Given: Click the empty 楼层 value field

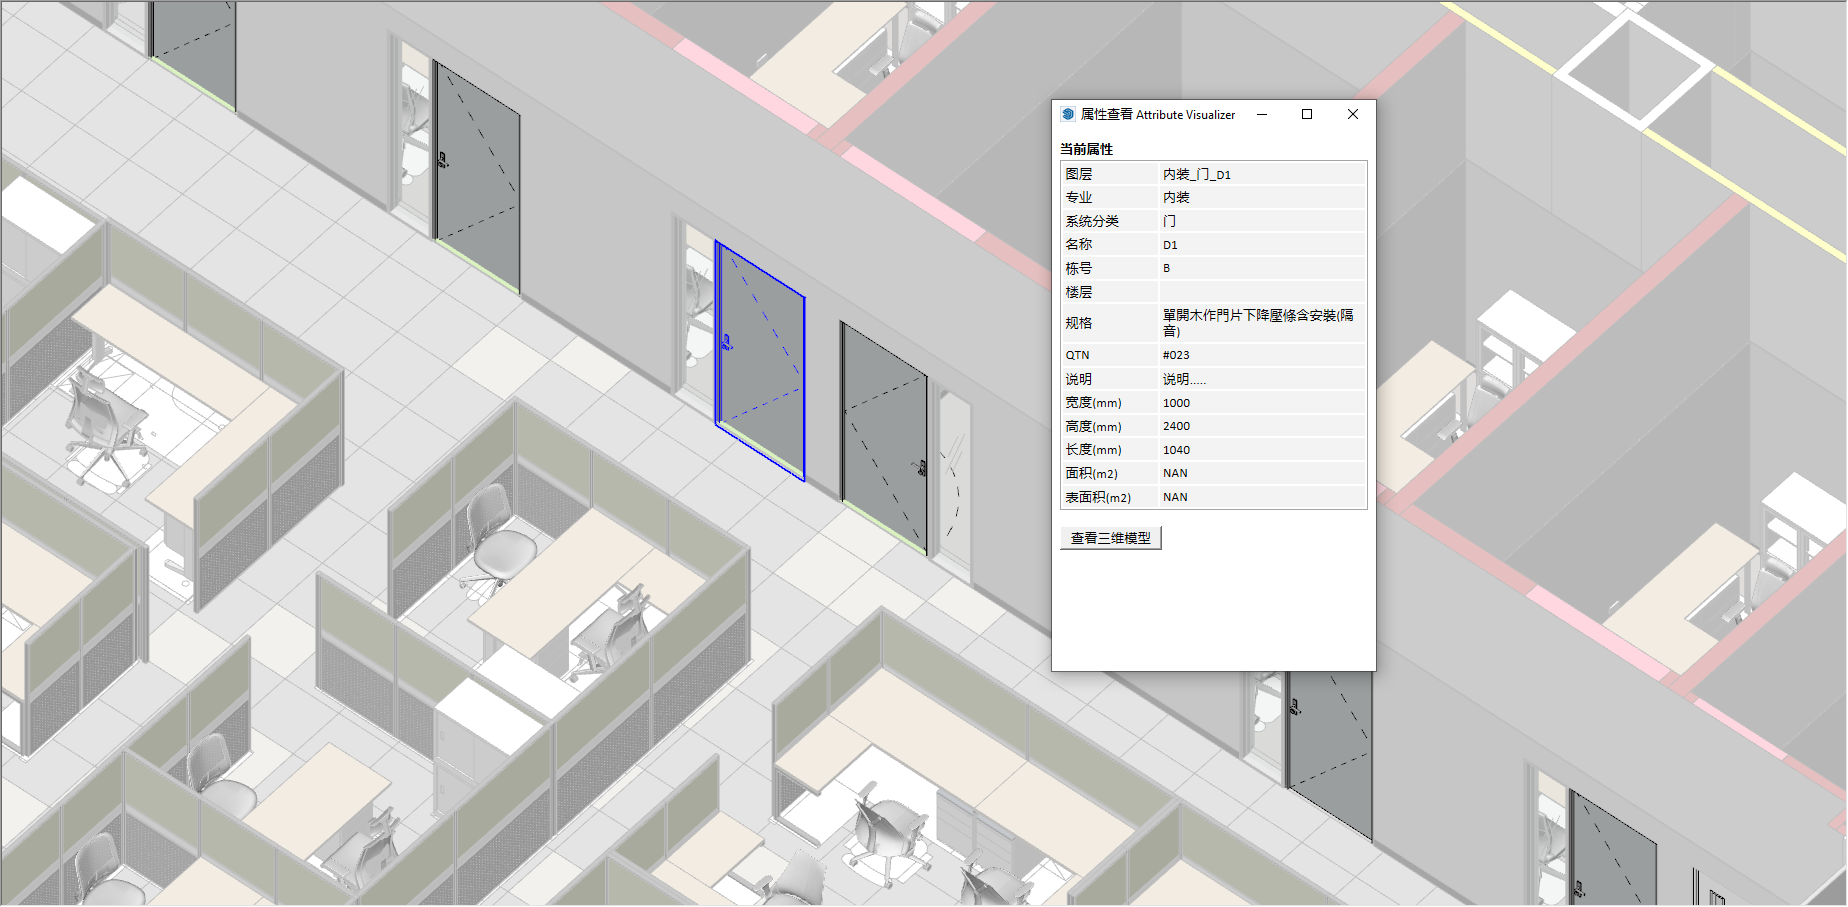Looking at the screenshot, I should click(1261, 292).
